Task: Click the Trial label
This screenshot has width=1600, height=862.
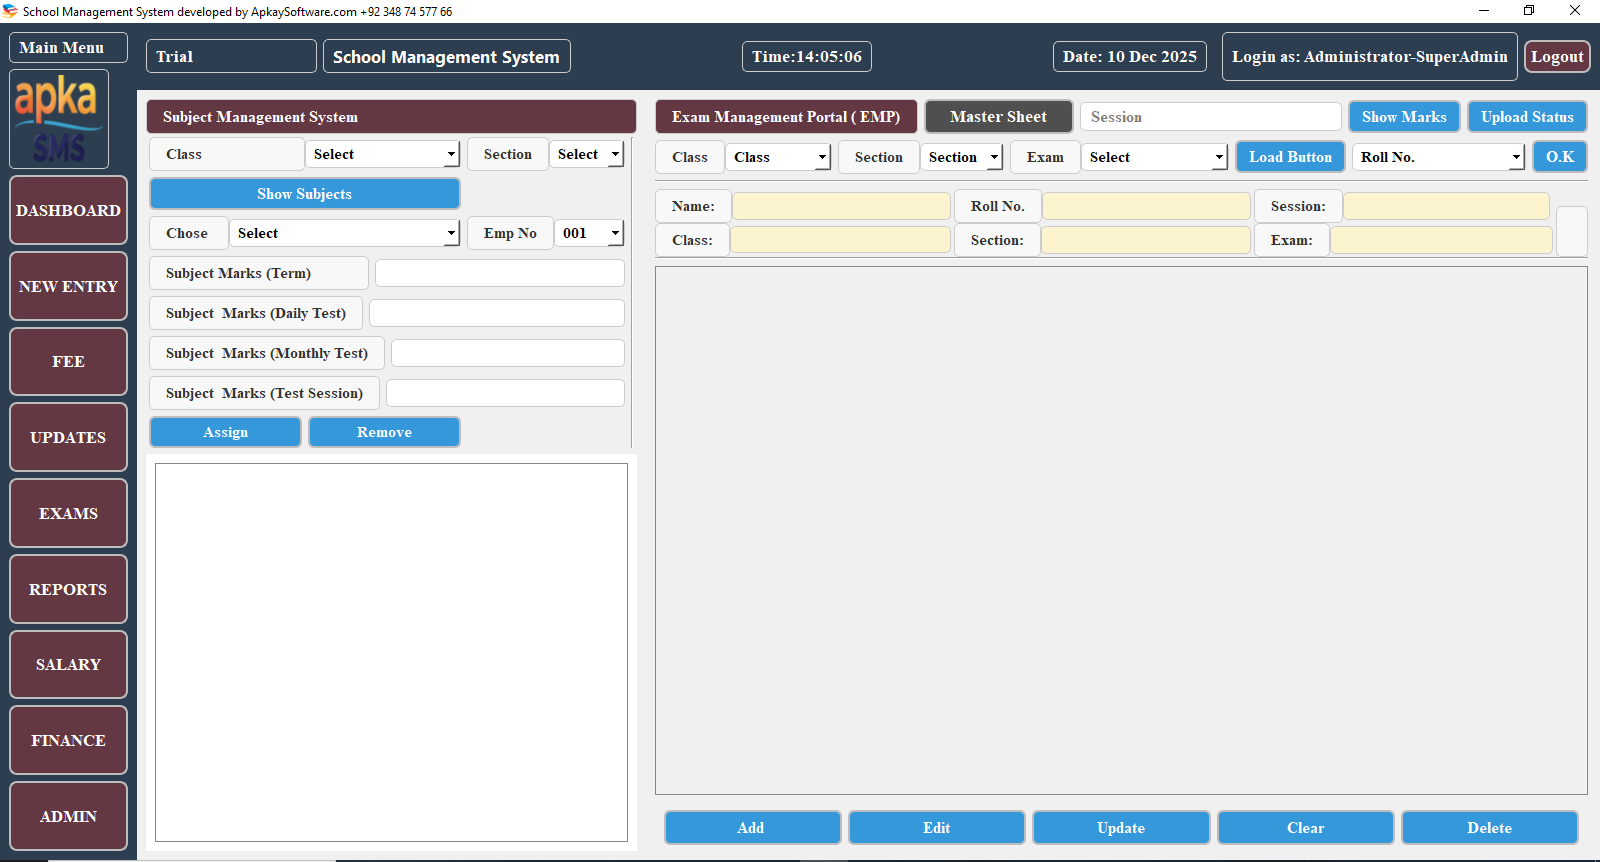Action: click(231, 56)
